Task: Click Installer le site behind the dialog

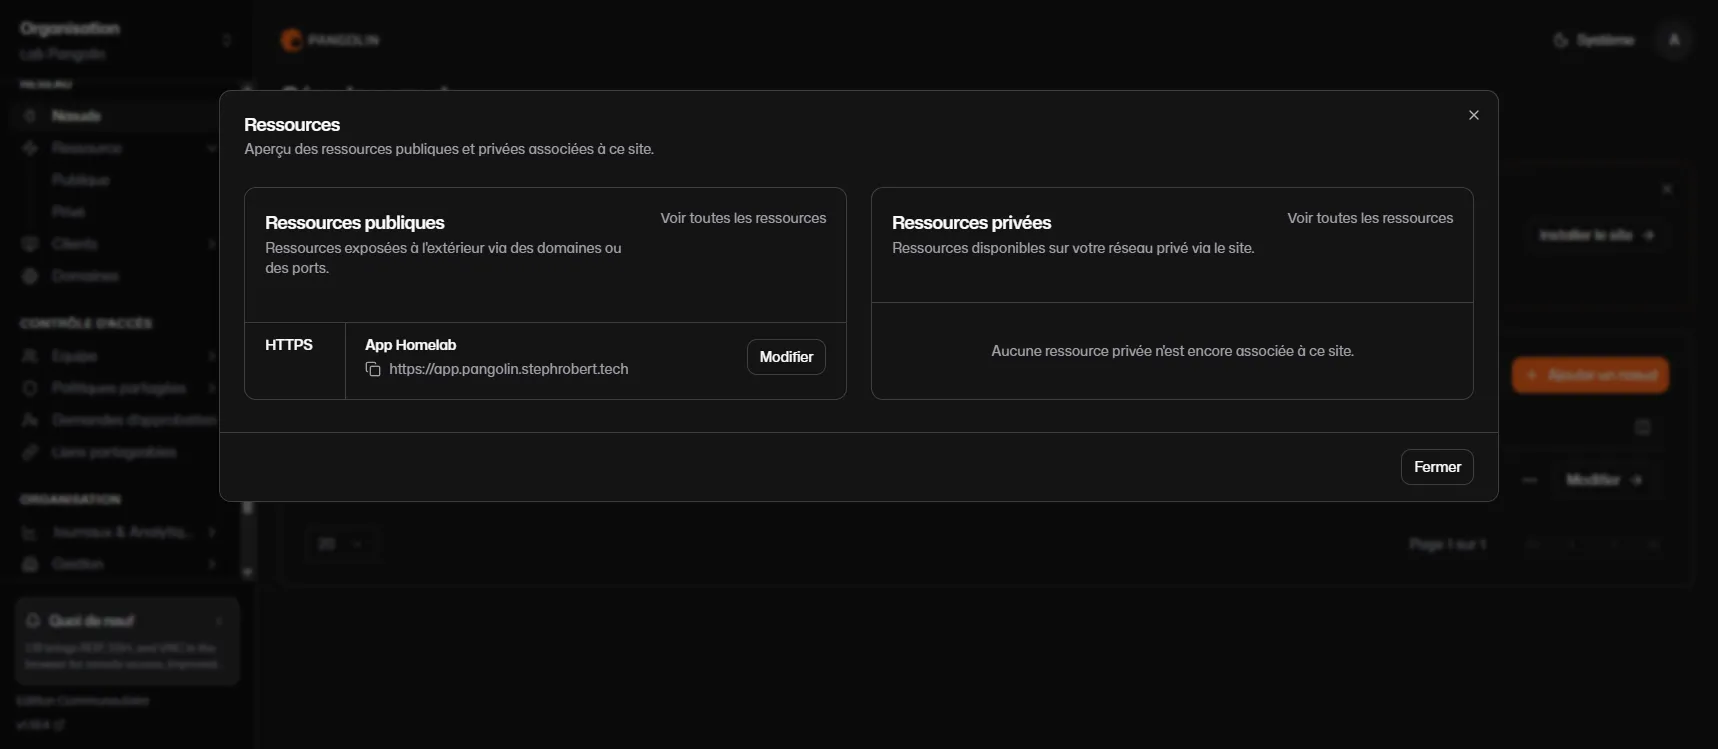Action: pyautogui.click(x=1597, y=235)
